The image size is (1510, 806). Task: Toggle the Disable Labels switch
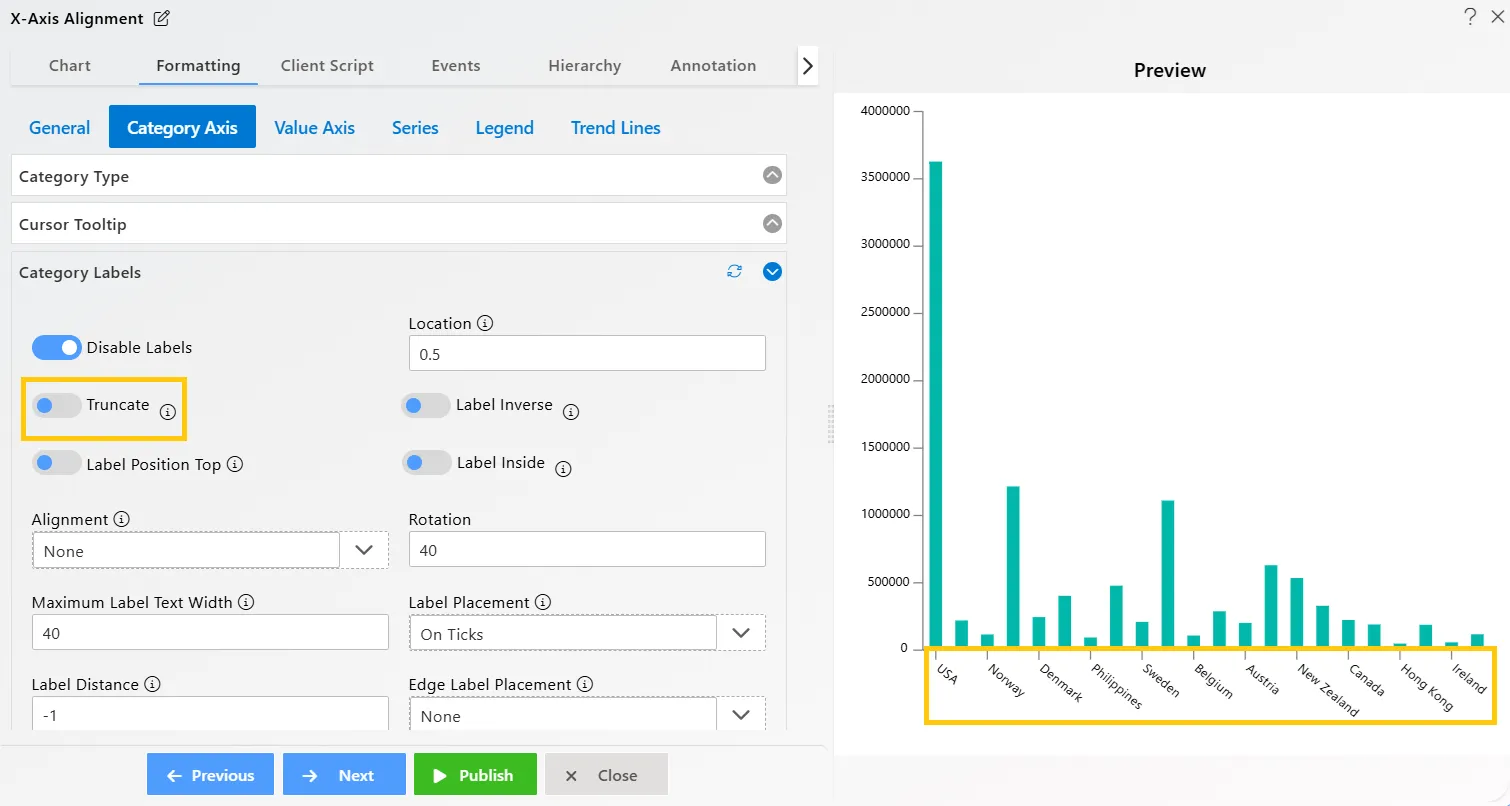tap(57, 347)
